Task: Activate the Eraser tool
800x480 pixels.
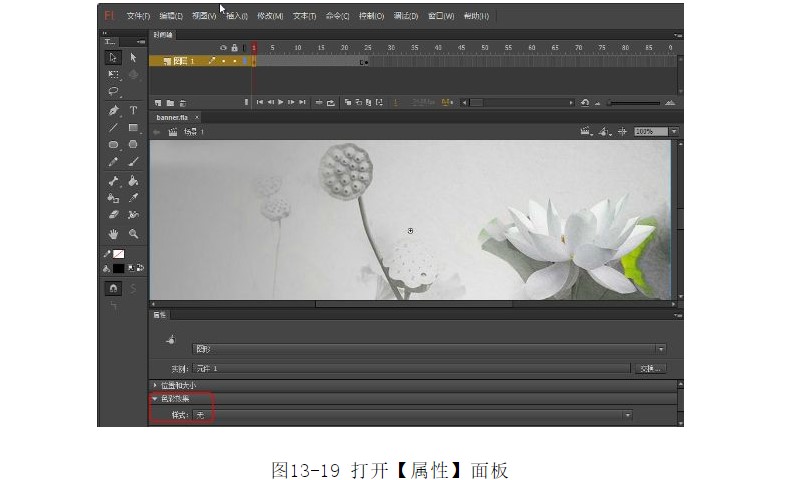Action: (114, 215)
